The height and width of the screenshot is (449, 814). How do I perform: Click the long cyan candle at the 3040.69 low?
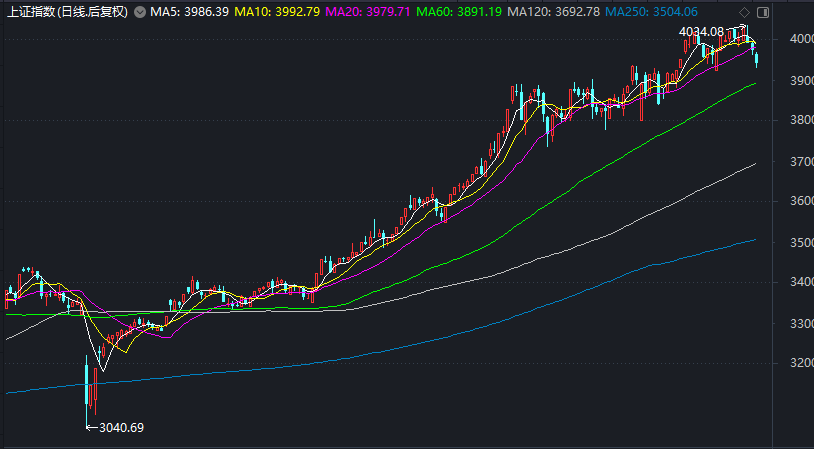click(x=88, y=385)
